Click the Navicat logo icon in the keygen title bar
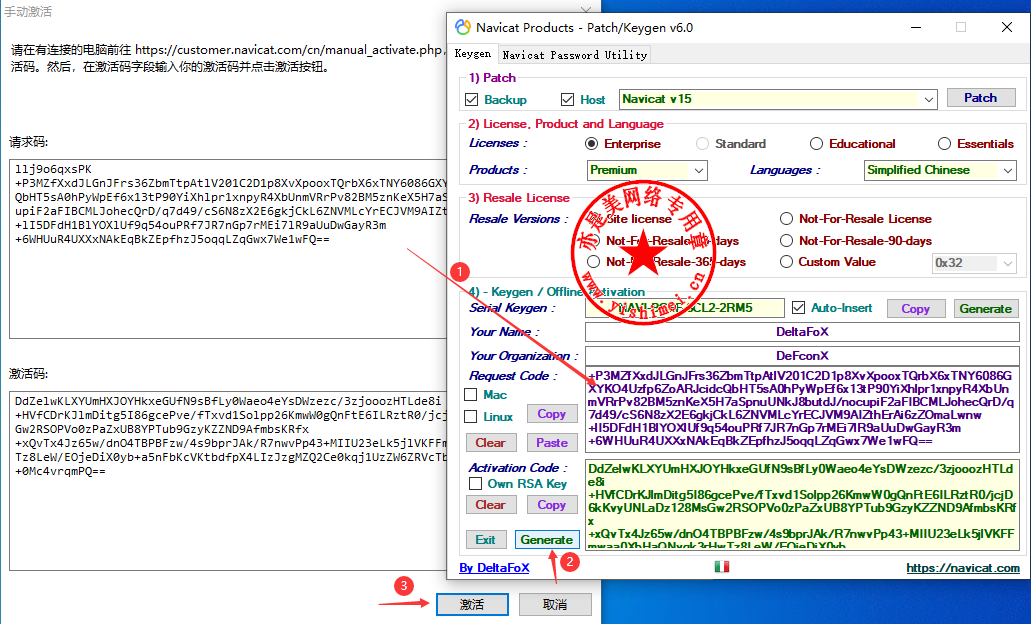1031x624 pixels. pyautogui.click(x=463, y=27)
